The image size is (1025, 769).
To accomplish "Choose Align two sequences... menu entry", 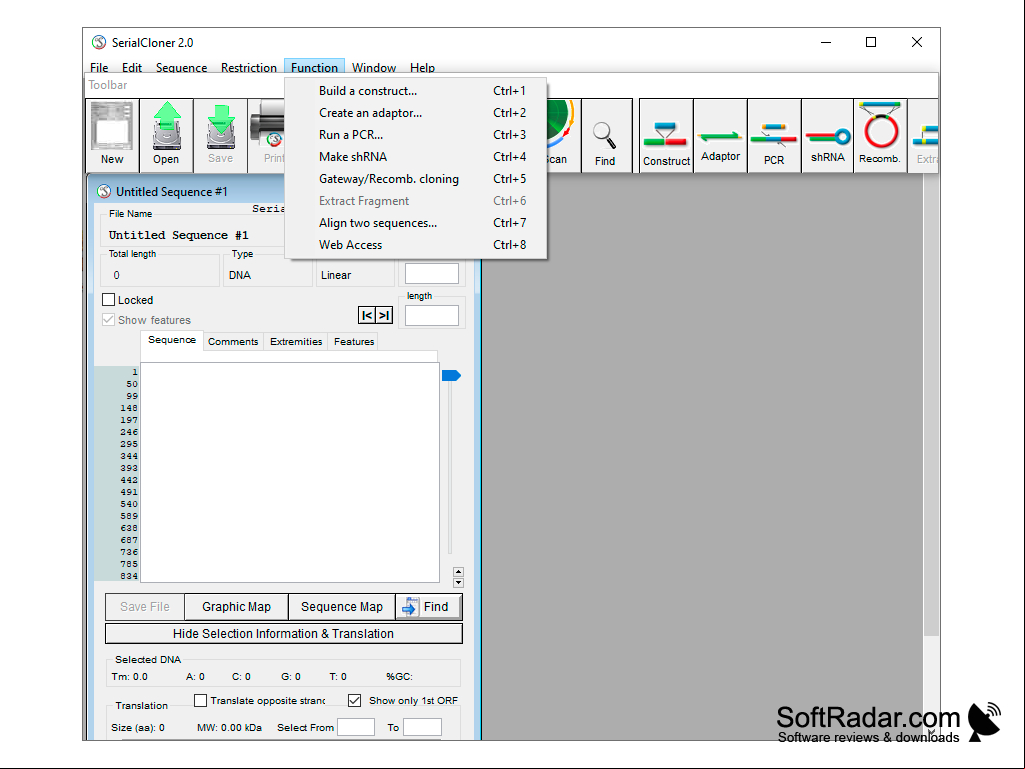I will coord(416,223).
